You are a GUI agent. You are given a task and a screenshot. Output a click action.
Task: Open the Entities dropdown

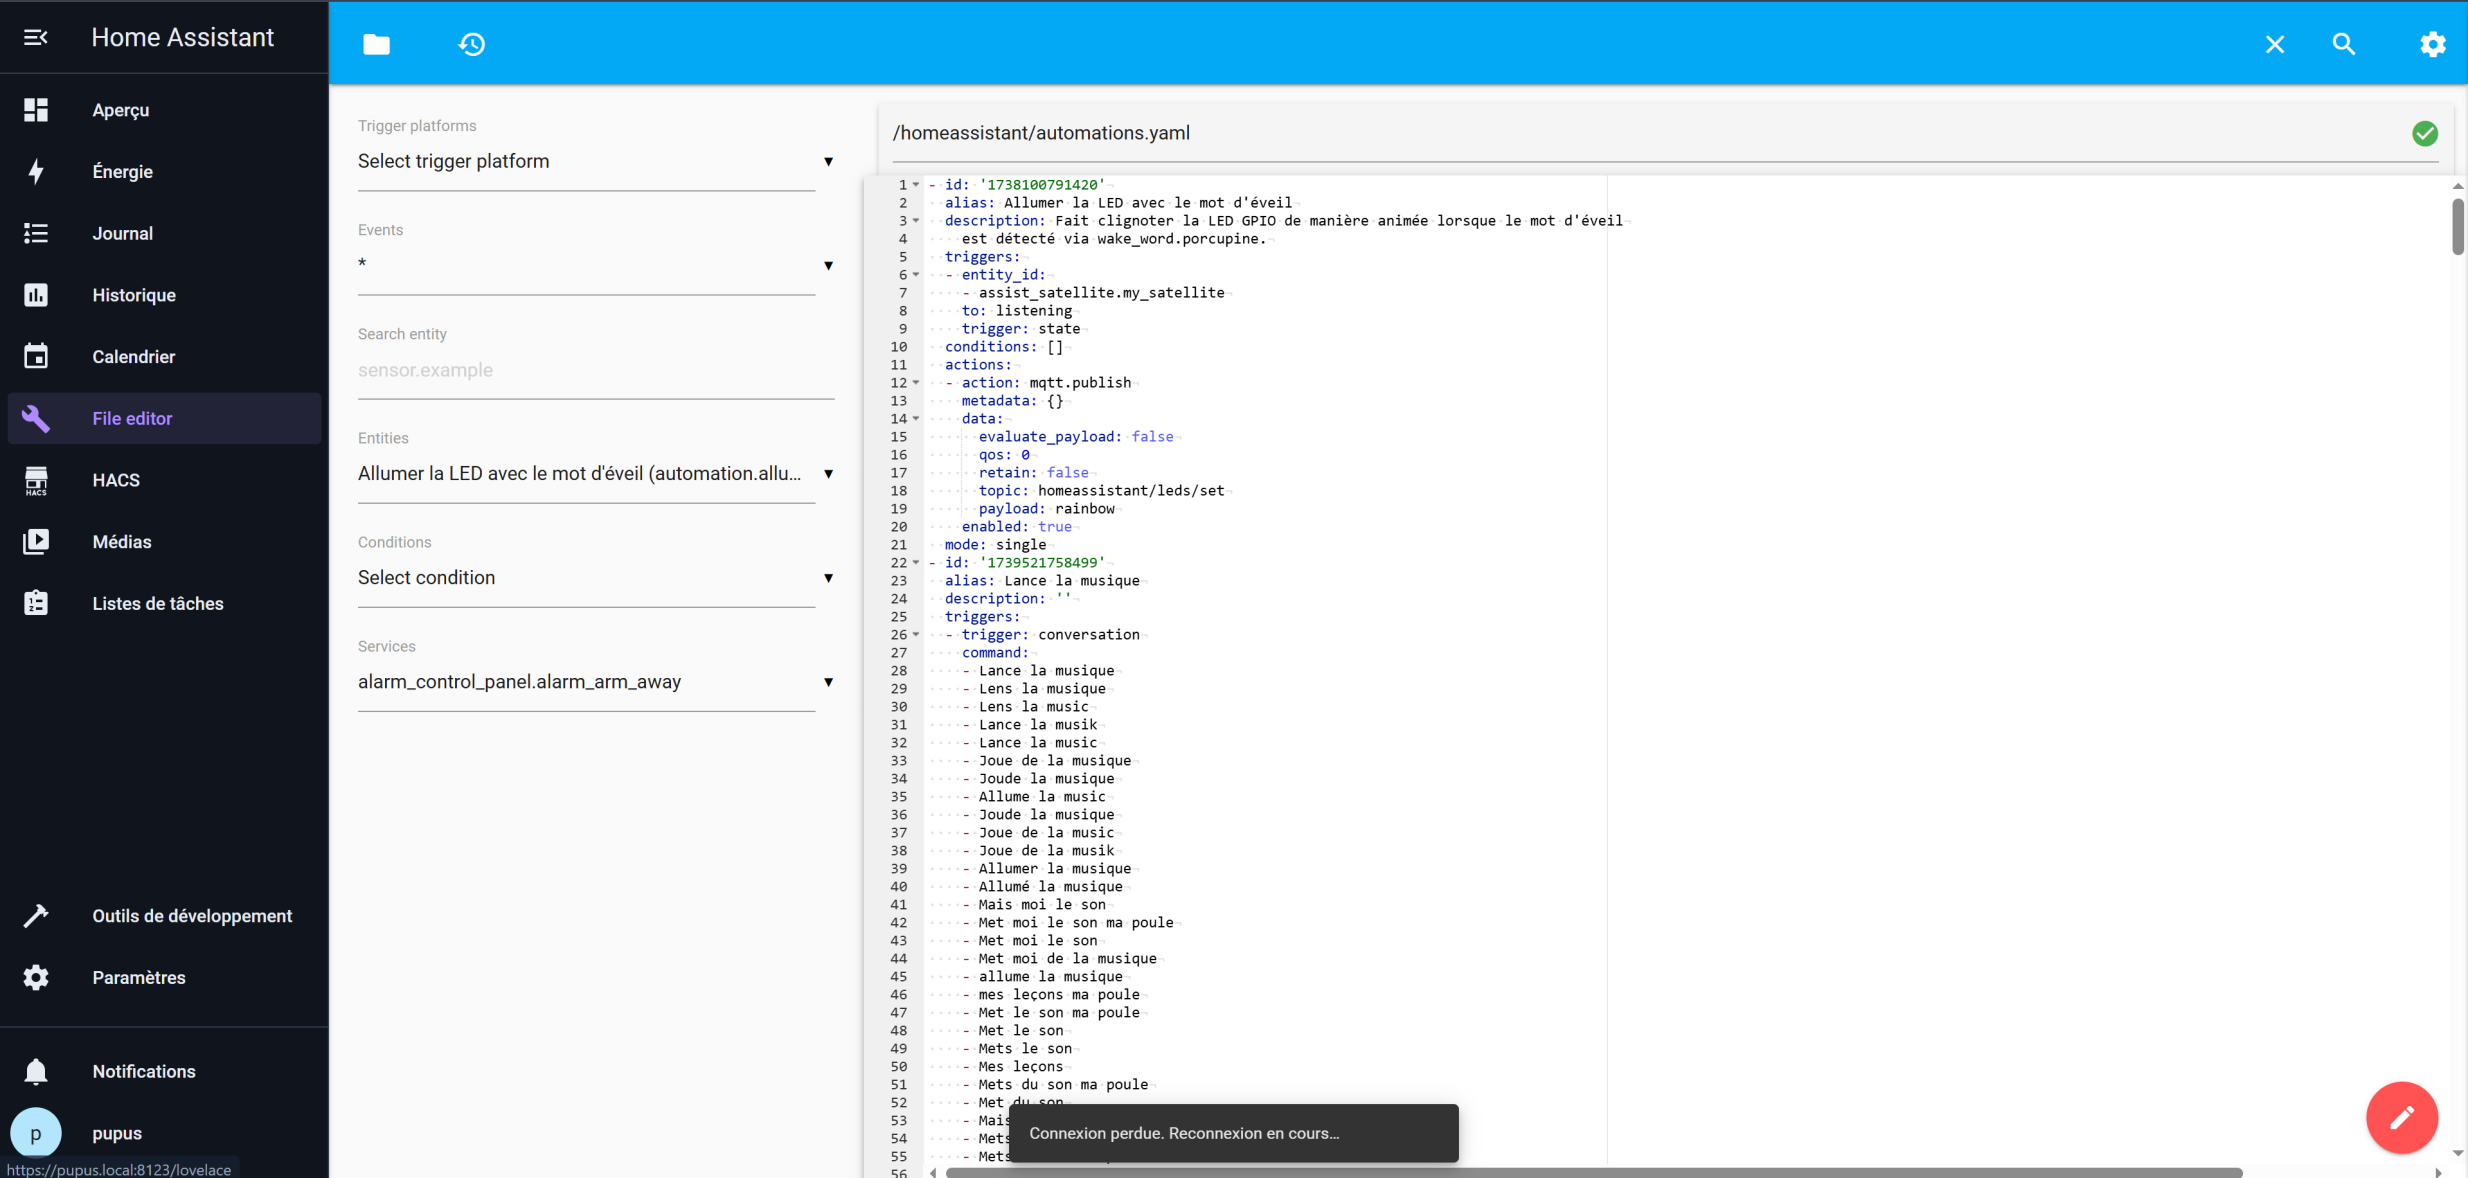tap(596, 473)
